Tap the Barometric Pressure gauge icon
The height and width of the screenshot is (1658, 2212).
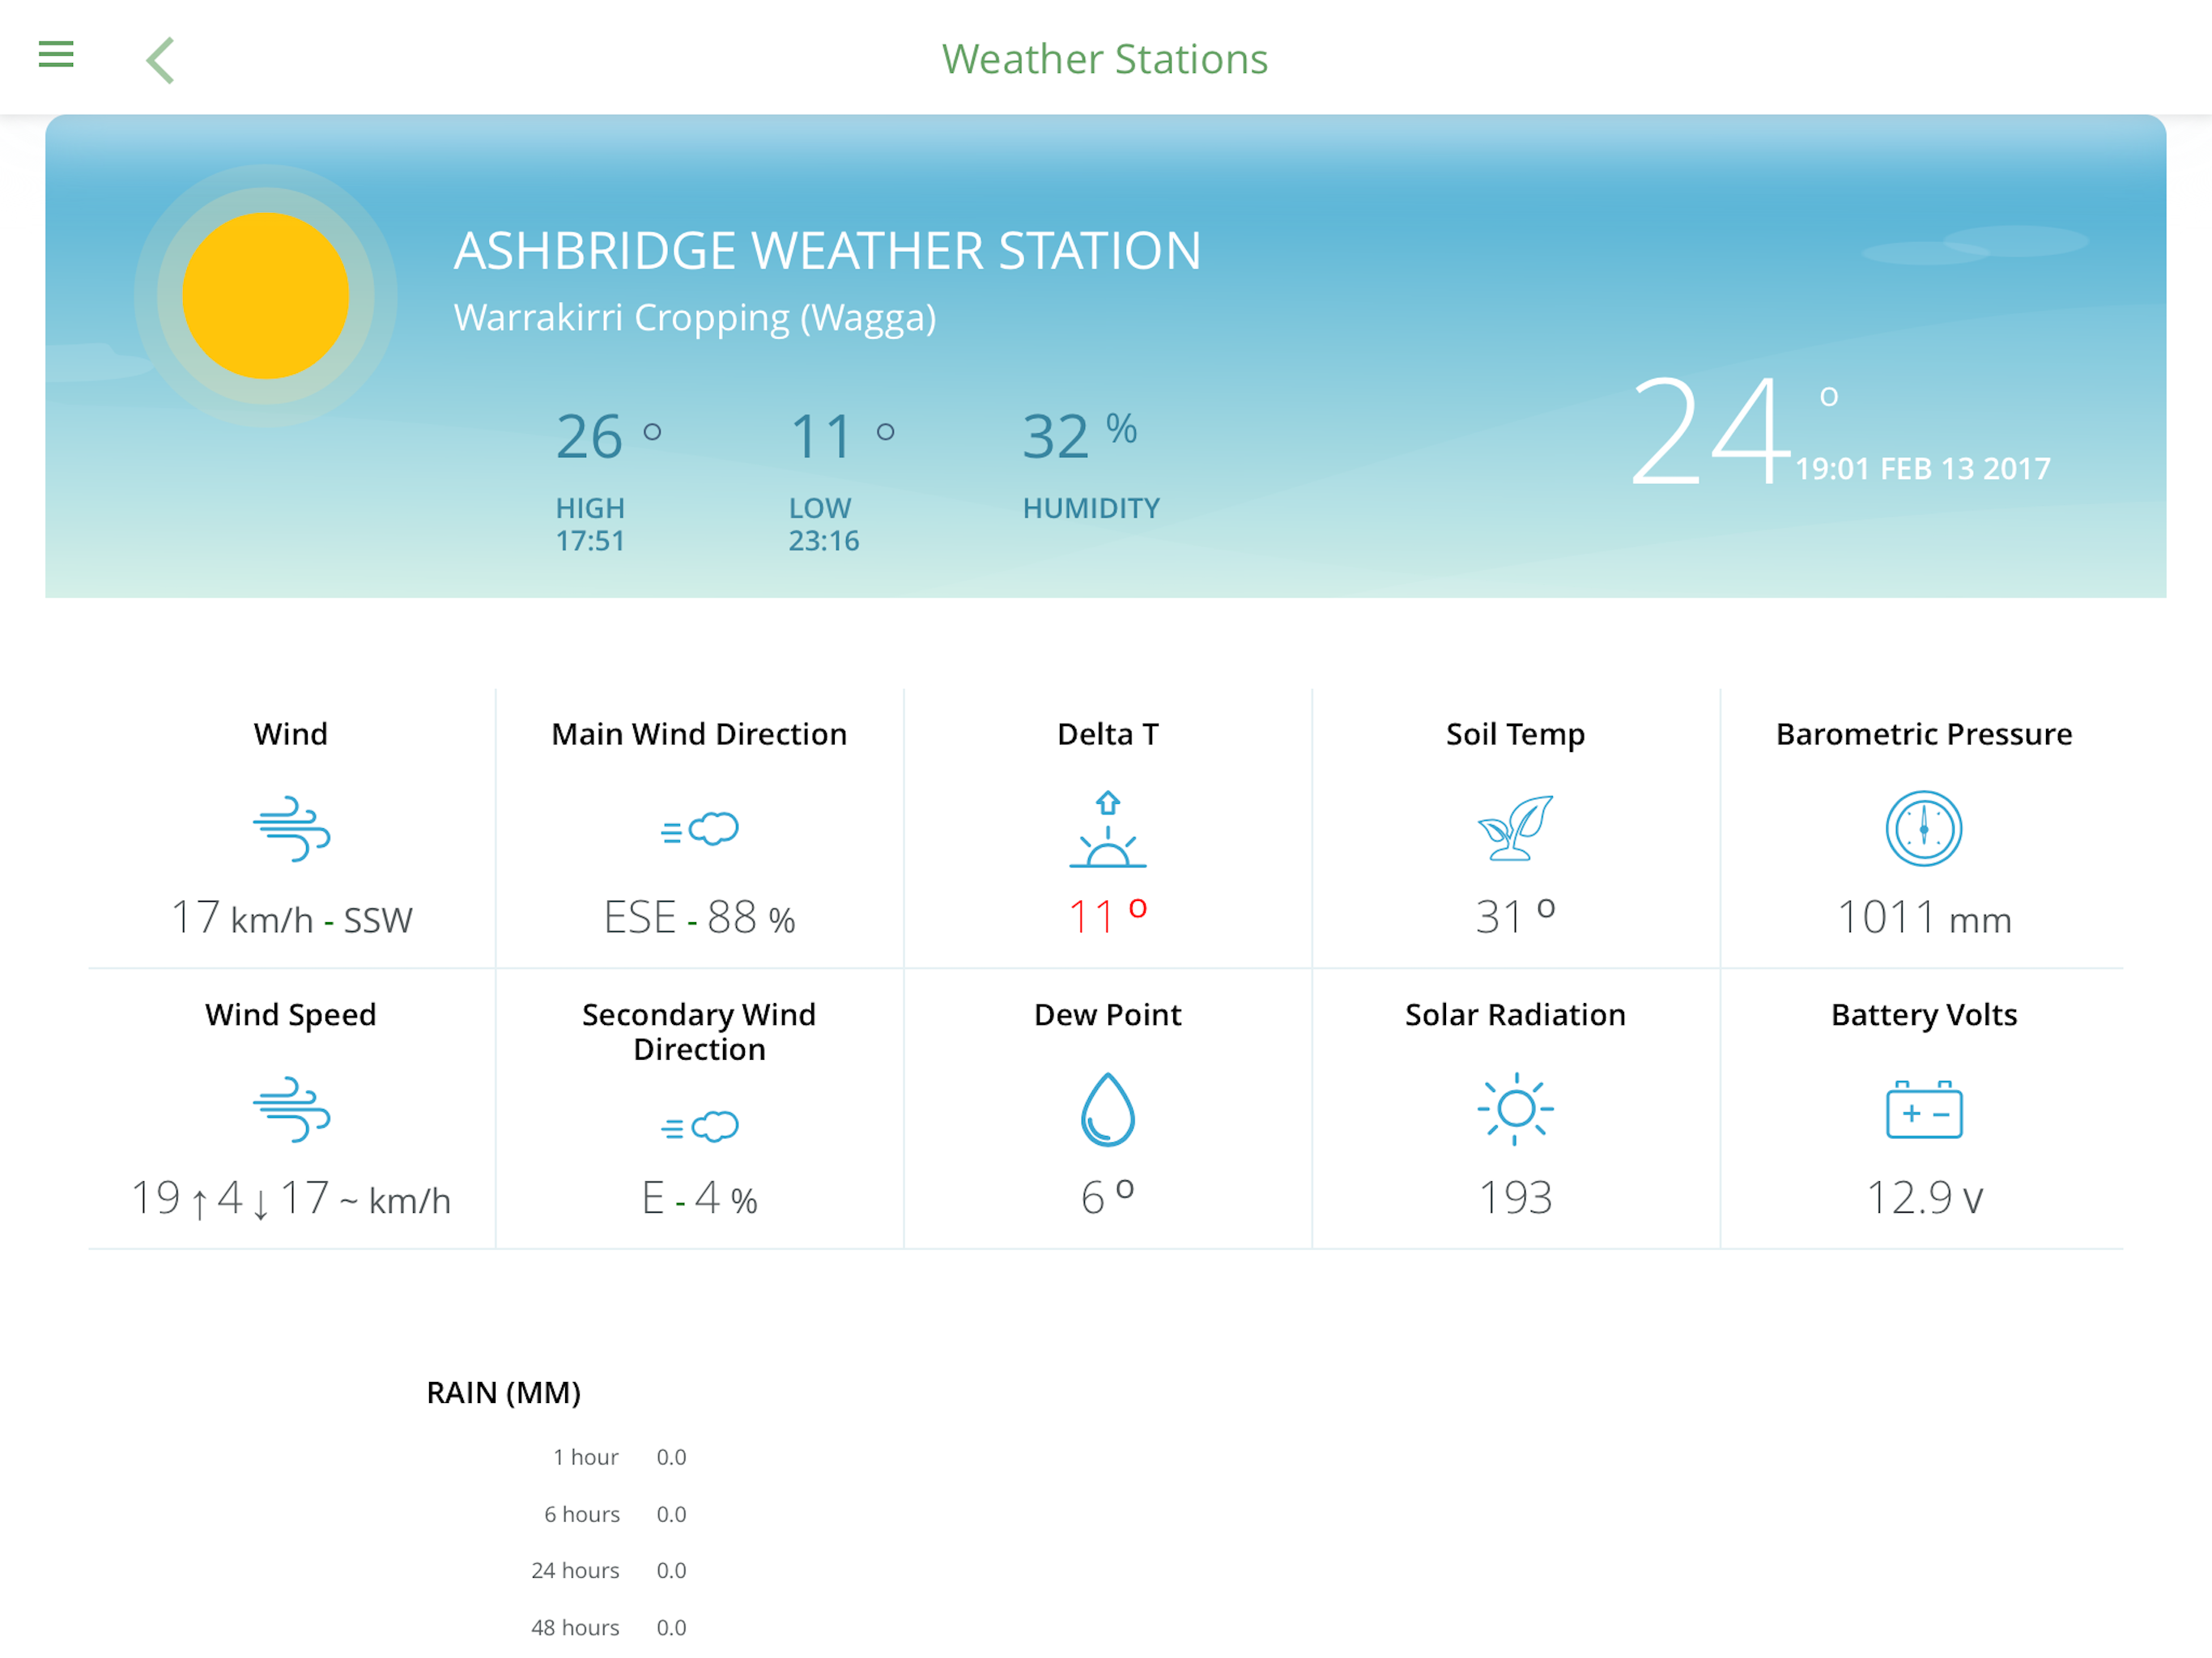click(x=1923, y=829)
